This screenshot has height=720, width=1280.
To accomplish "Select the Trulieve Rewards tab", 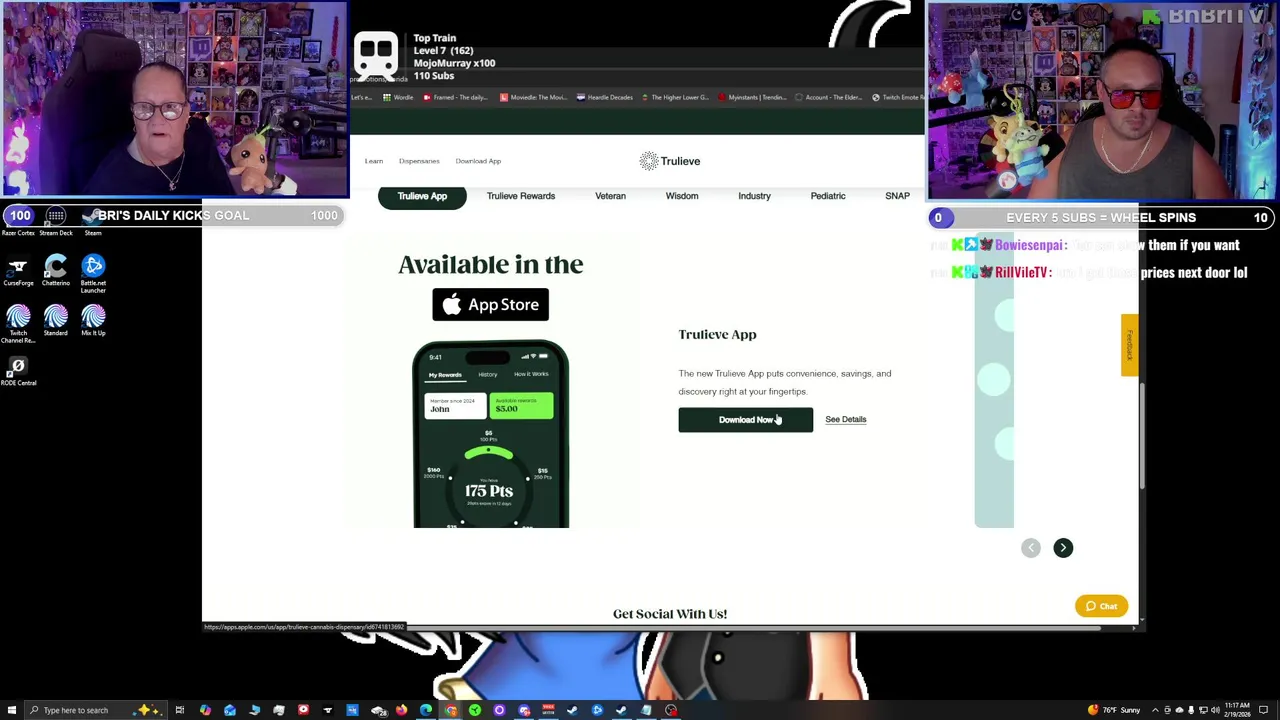I will (x=521, y=196).
